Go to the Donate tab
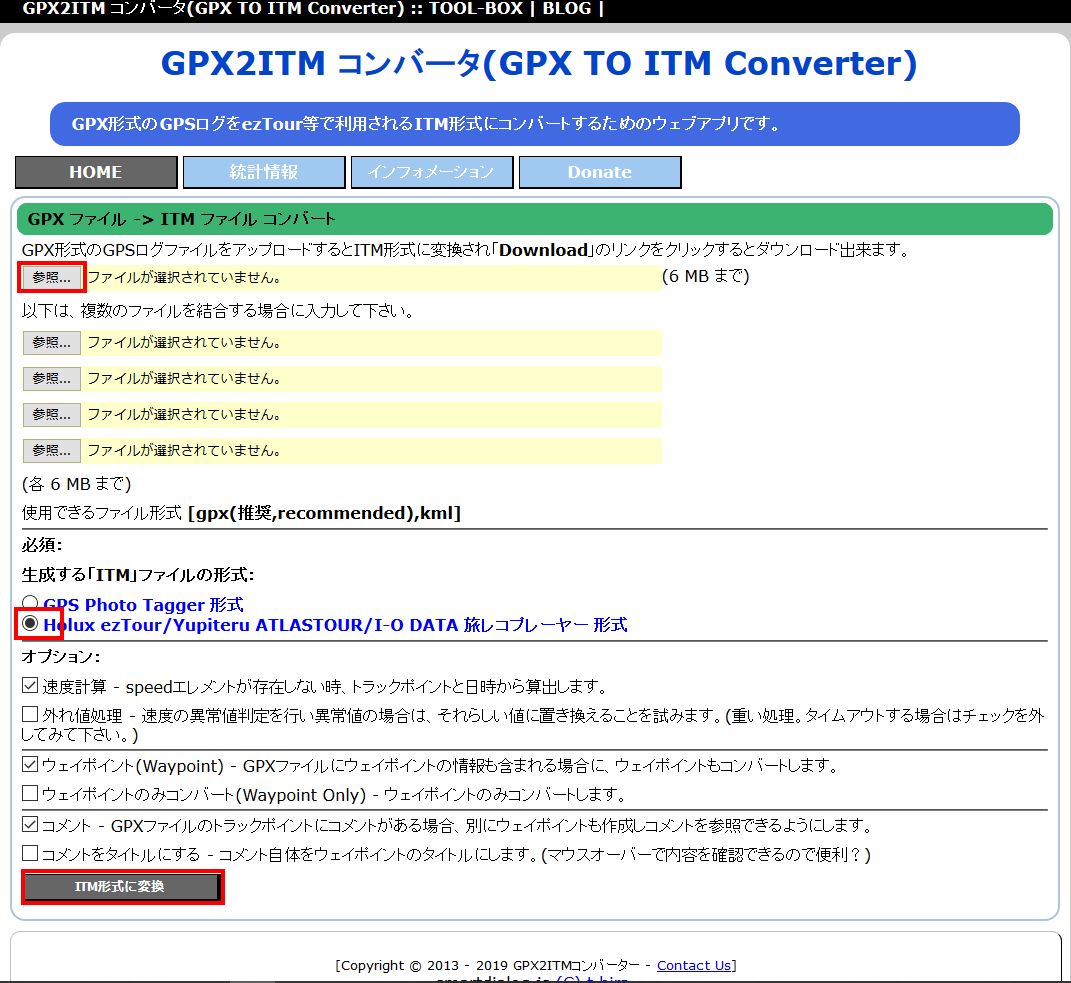The height and width of the screenshot is (983, 1071). (x=600, y=172)
